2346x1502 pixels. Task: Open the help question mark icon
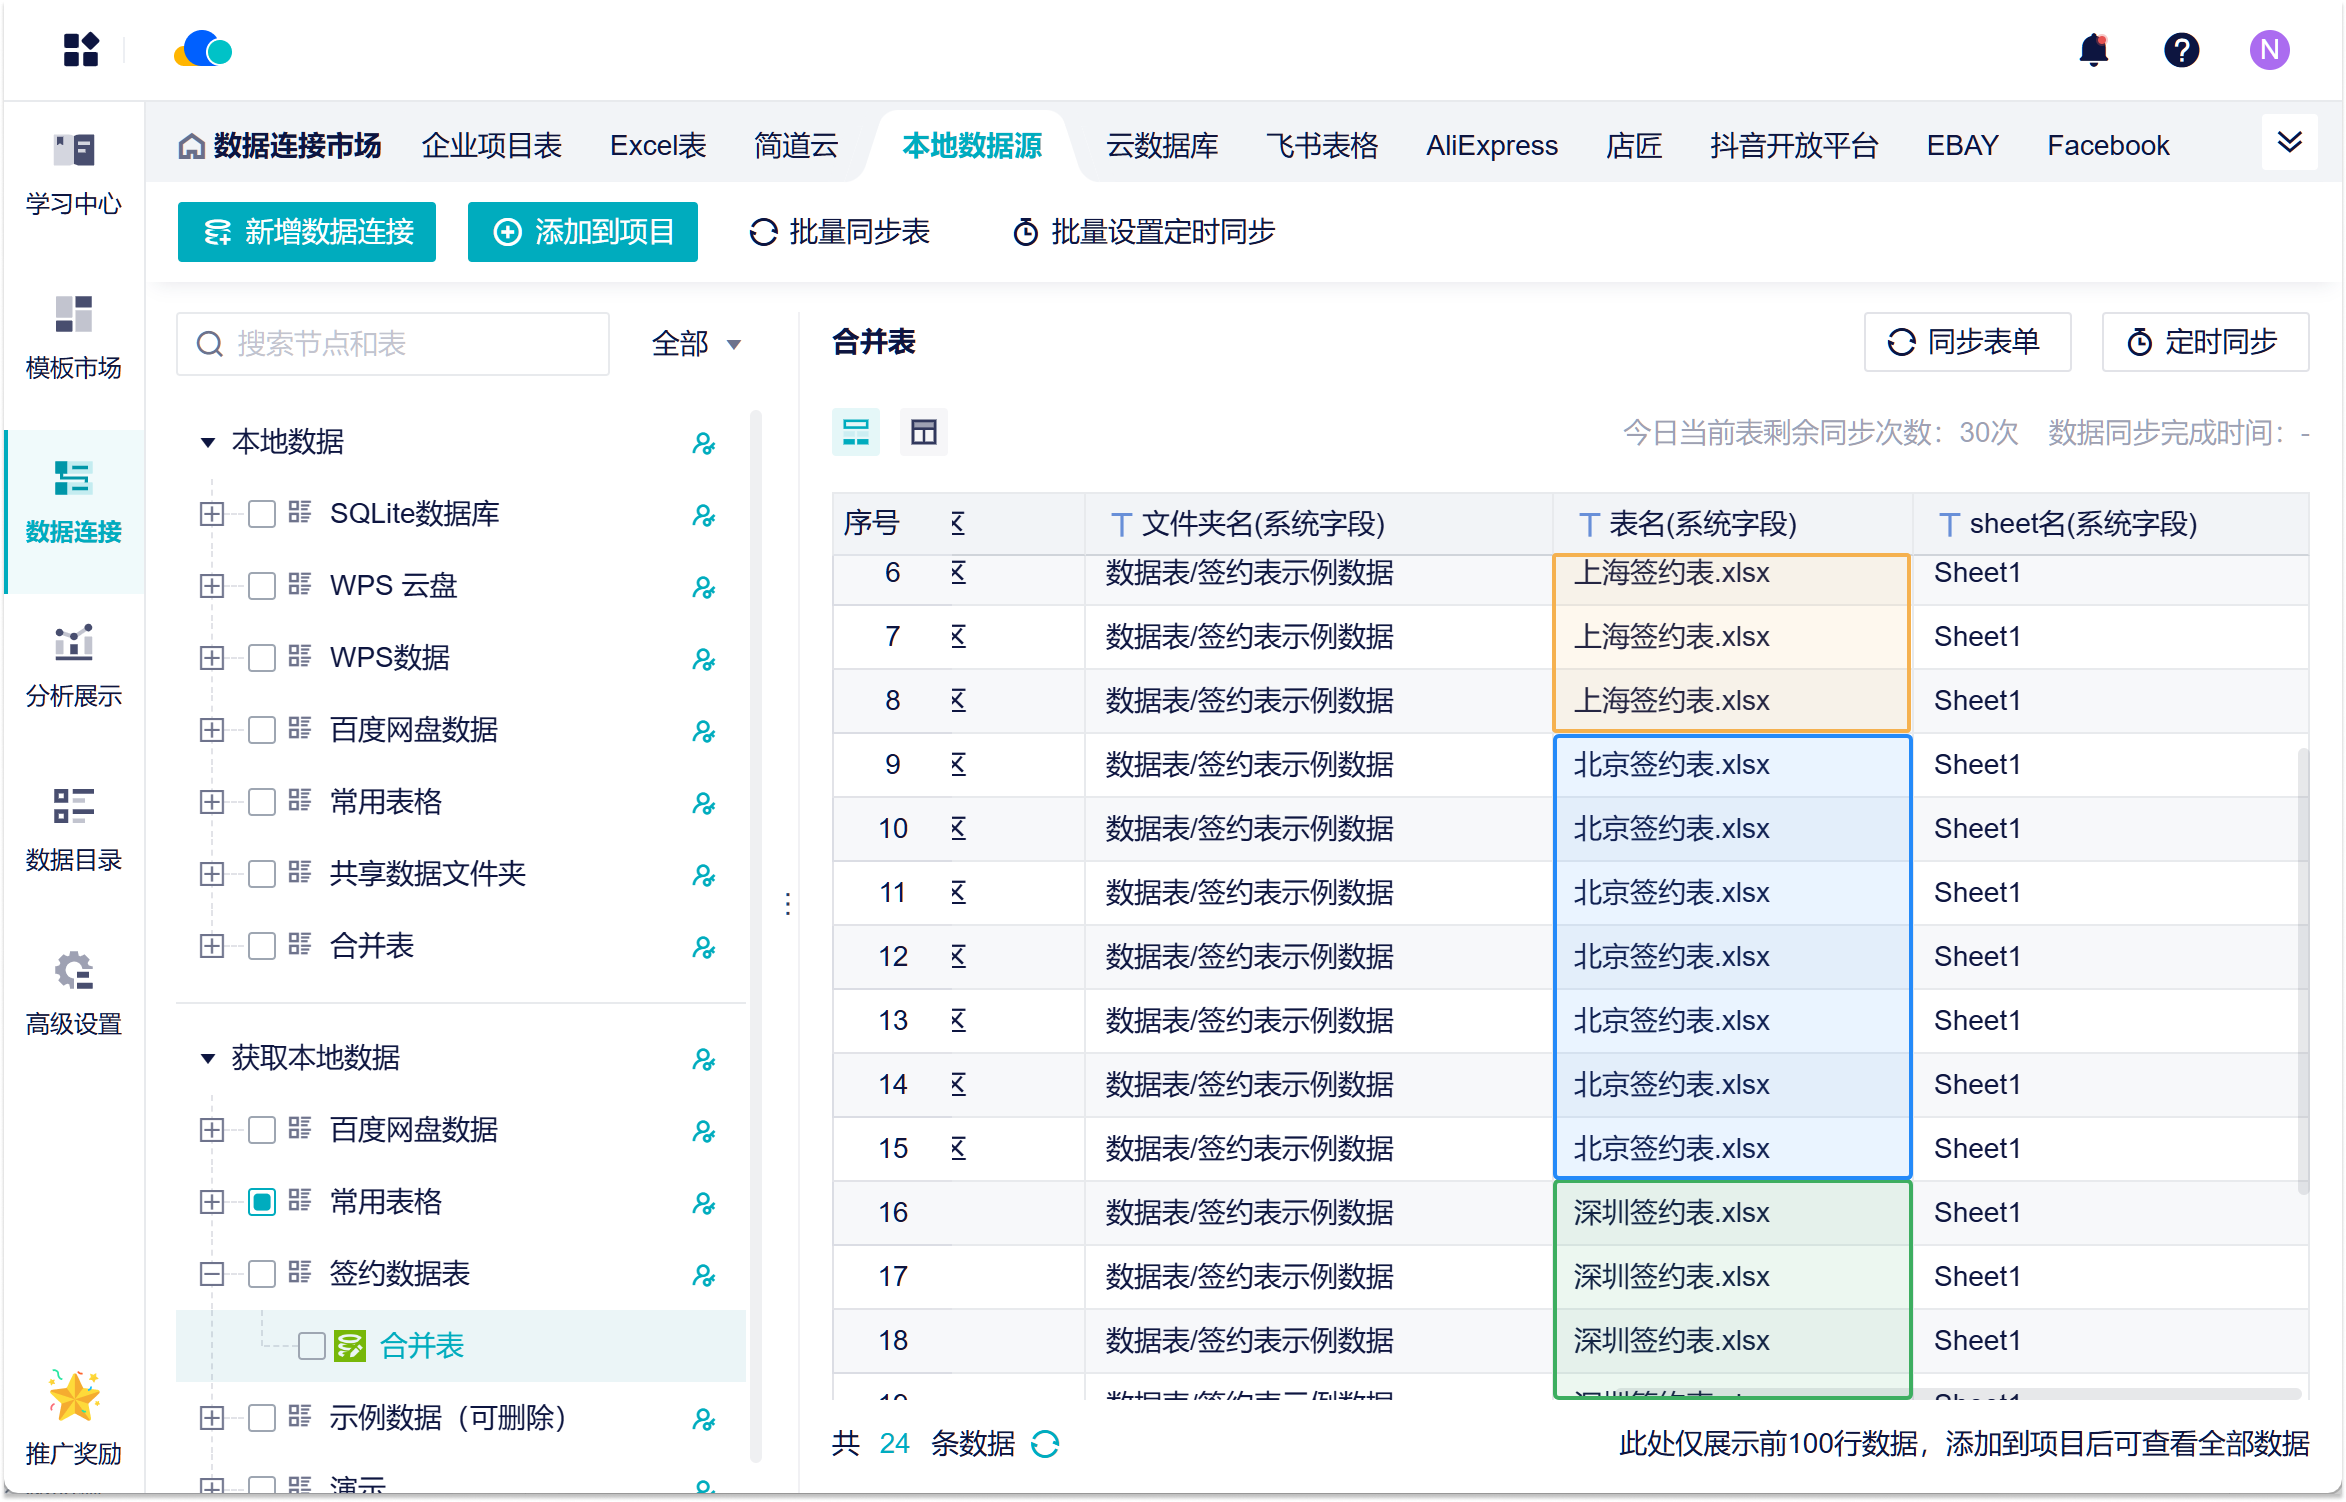pos(2181,50)
